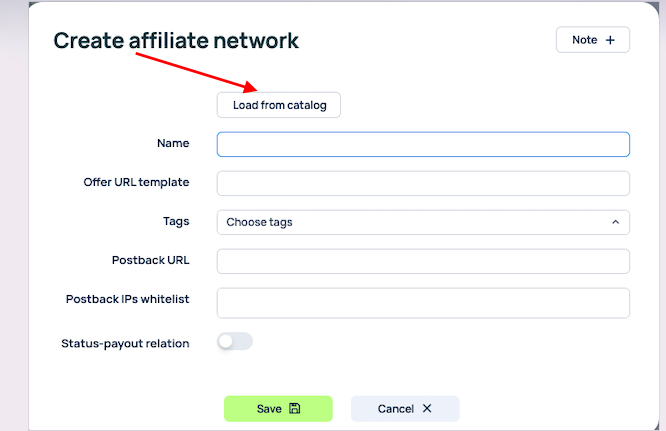Enable the Status-payout relation switch

pyautogui.click(x=235, y=342)
